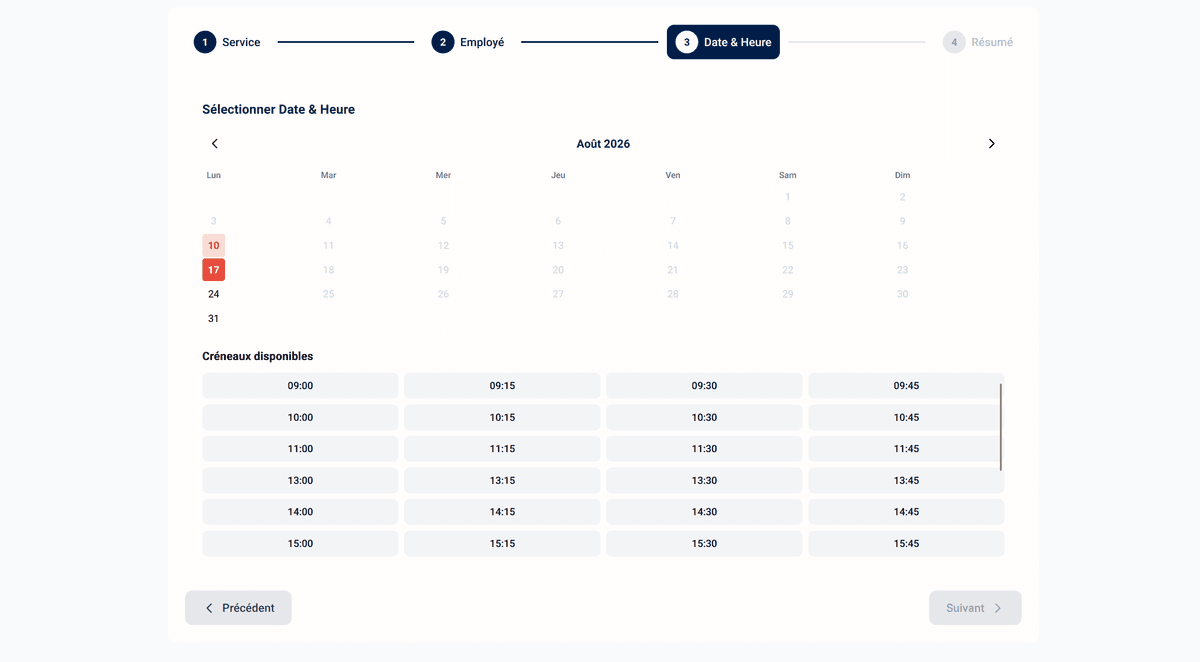Book the 13:15 slot

coord(502,480)
